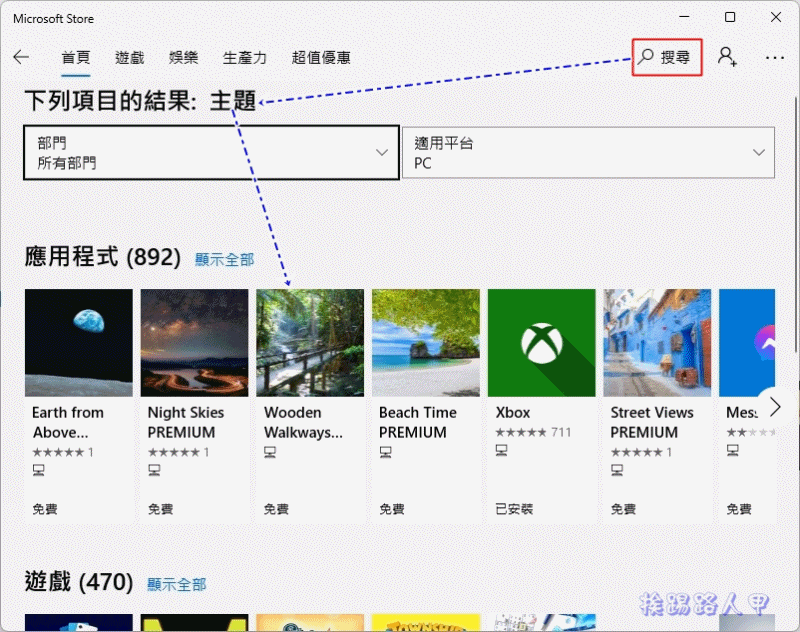Click the Messenger app logo tile
Screen dimensions: 800x632
tap(747, 343)
